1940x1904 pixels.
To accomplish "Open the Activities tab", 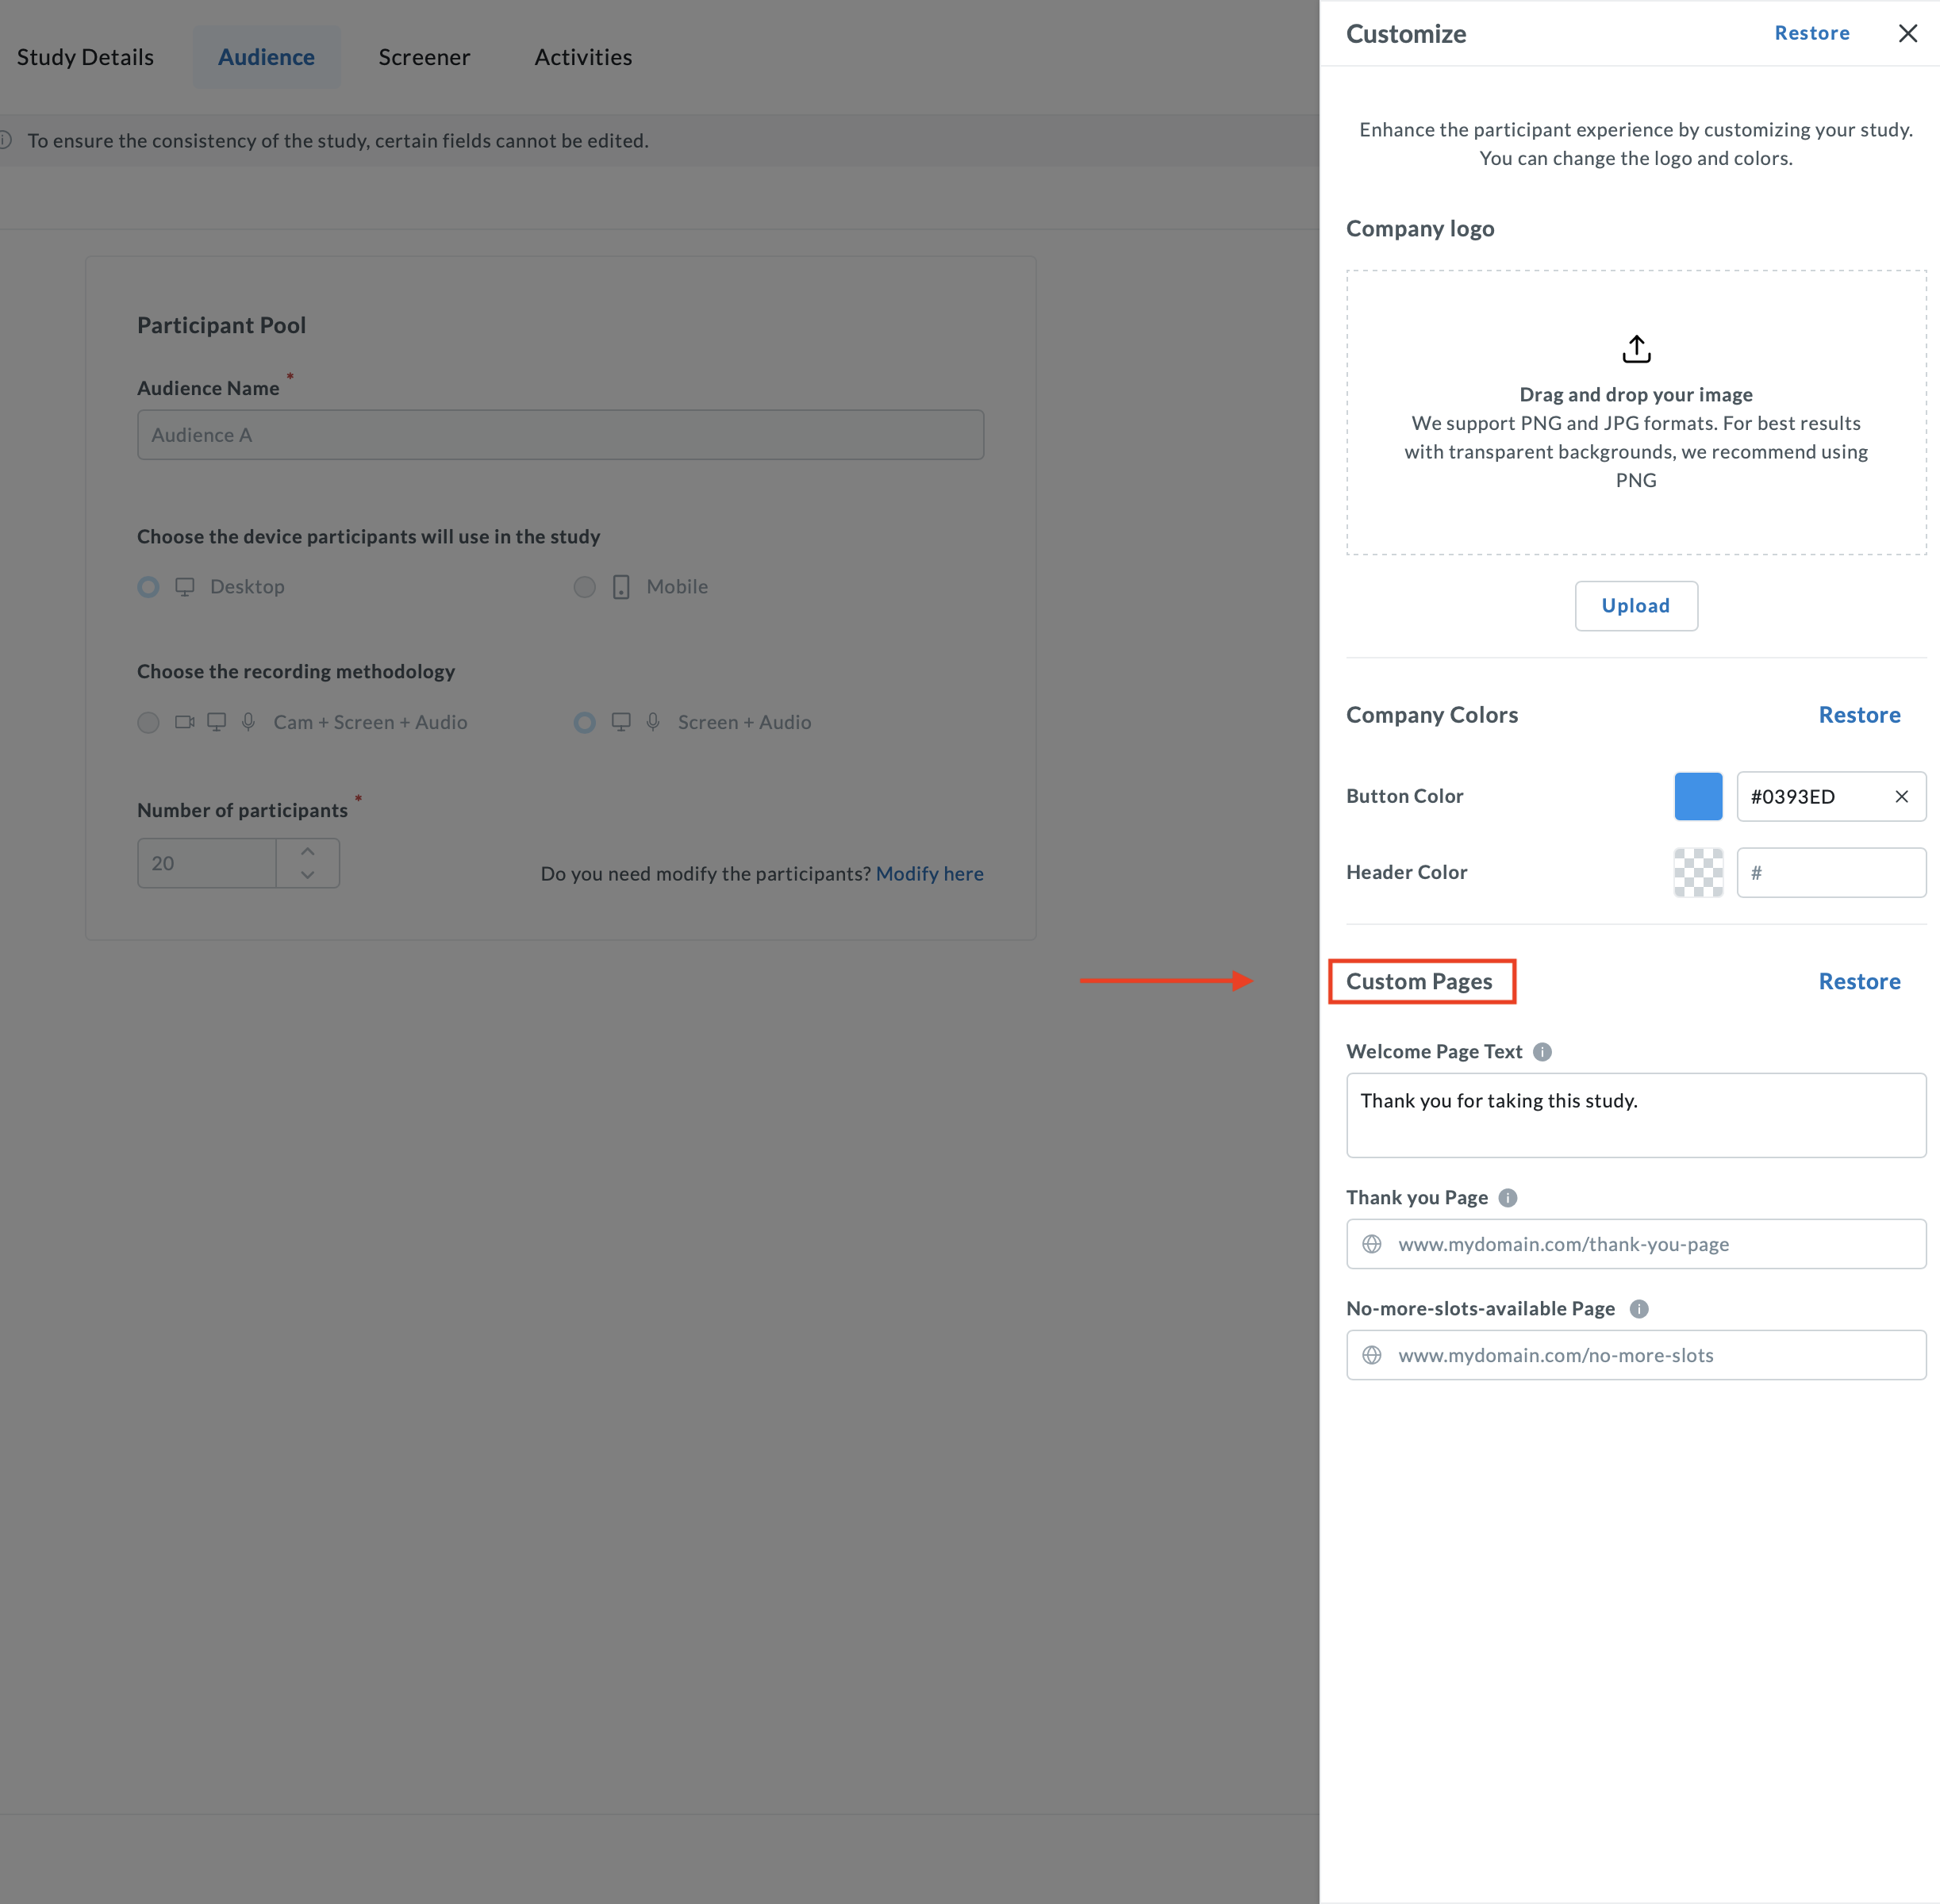I will click(x=583, y=57).
